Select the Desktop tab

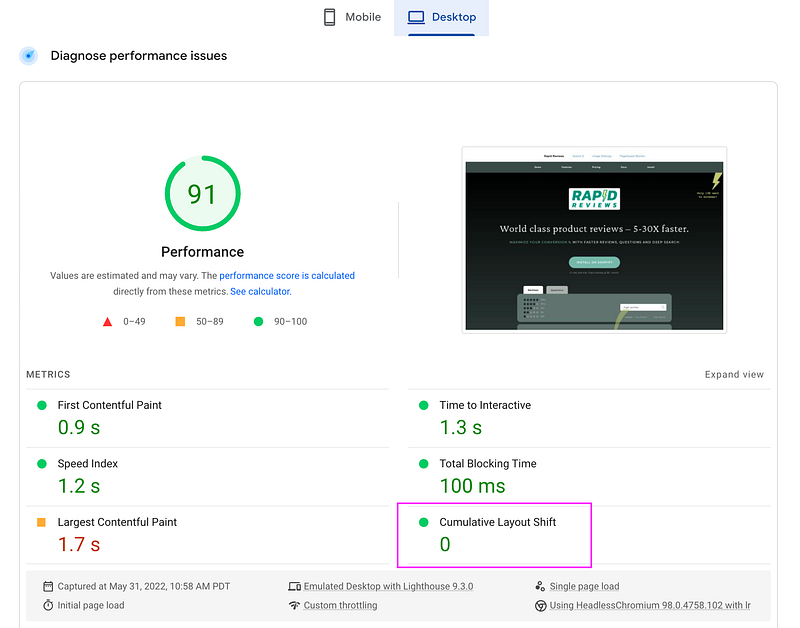(442, 17)
